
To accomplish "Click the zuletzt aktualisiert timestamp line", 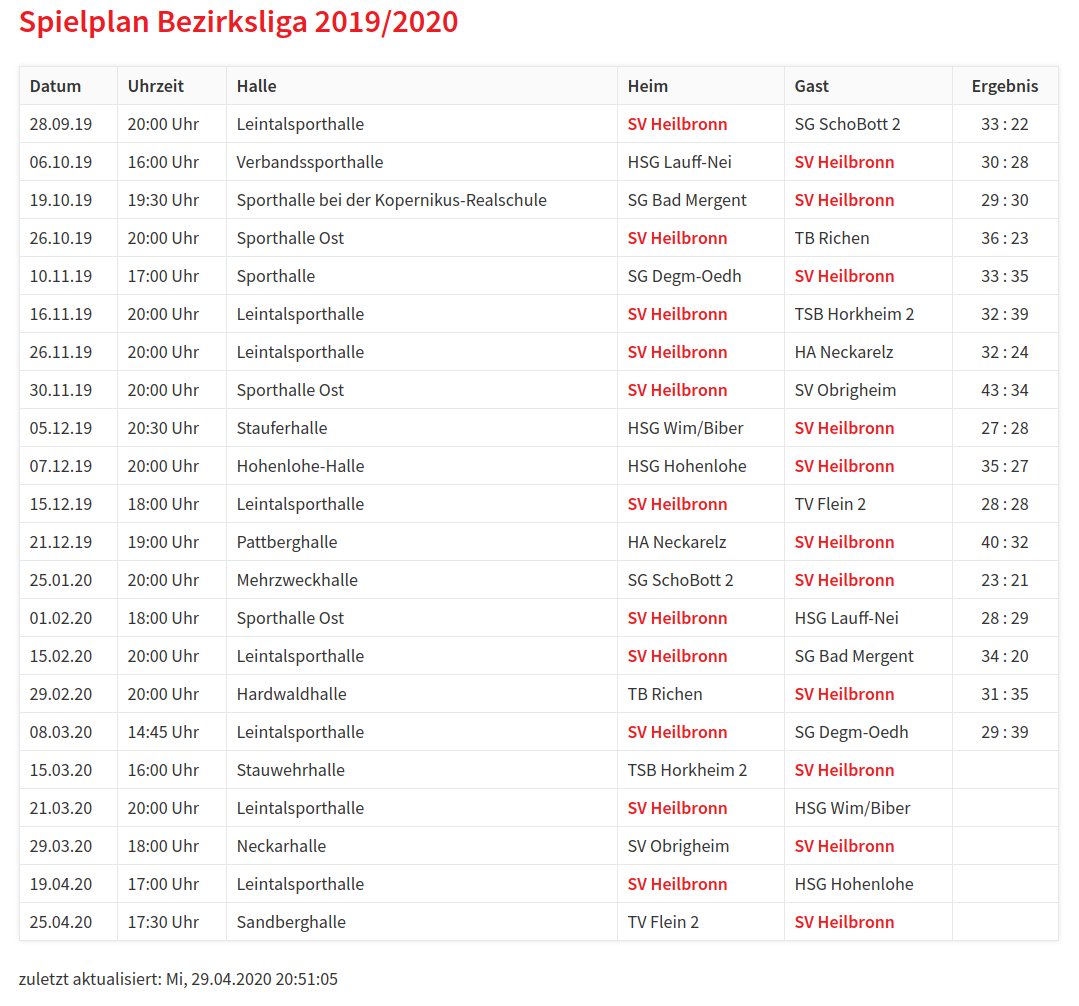I will pyautogui.click(x=178, y=979).
